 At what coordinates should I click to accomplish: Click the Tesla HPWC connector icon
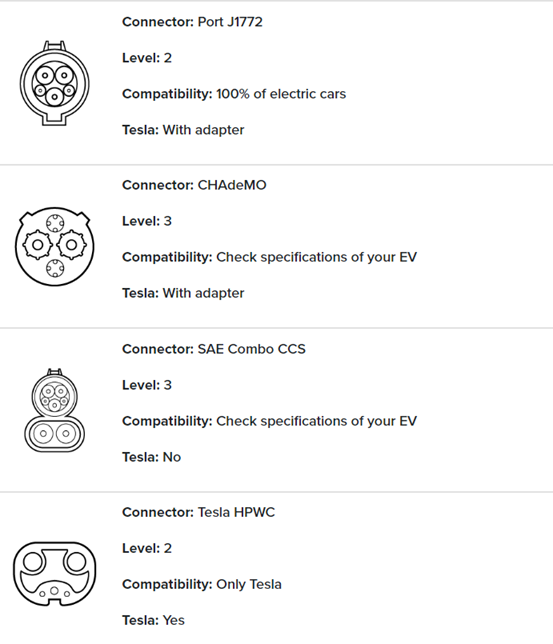tap(55, 574)
